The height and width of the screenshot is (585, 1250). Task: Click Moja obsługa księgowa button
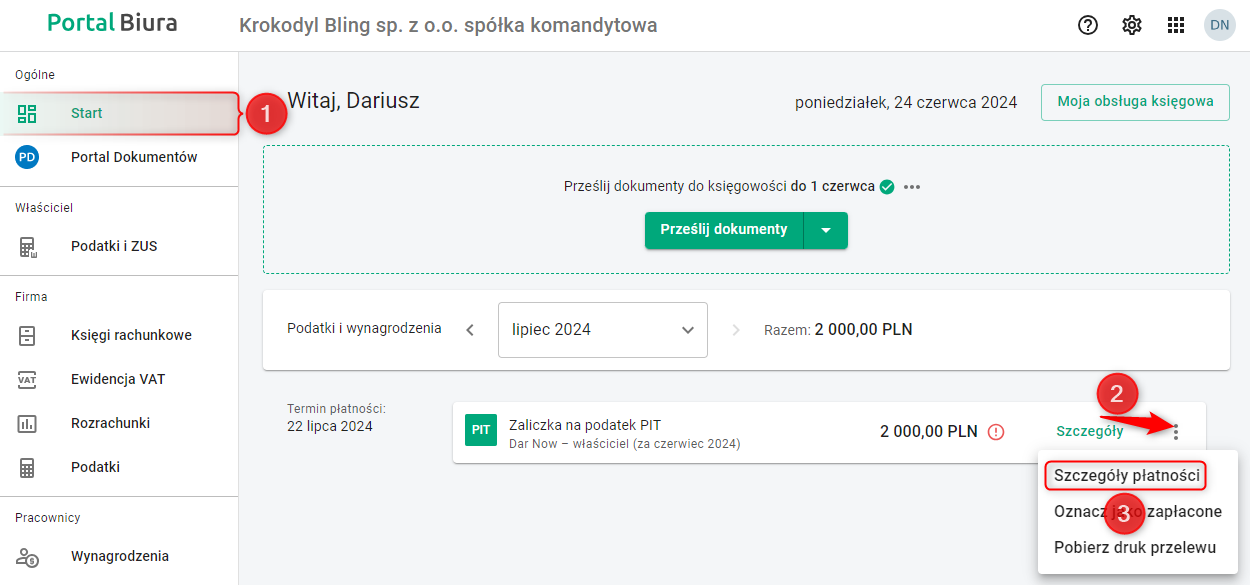(x=1135, y=102)
